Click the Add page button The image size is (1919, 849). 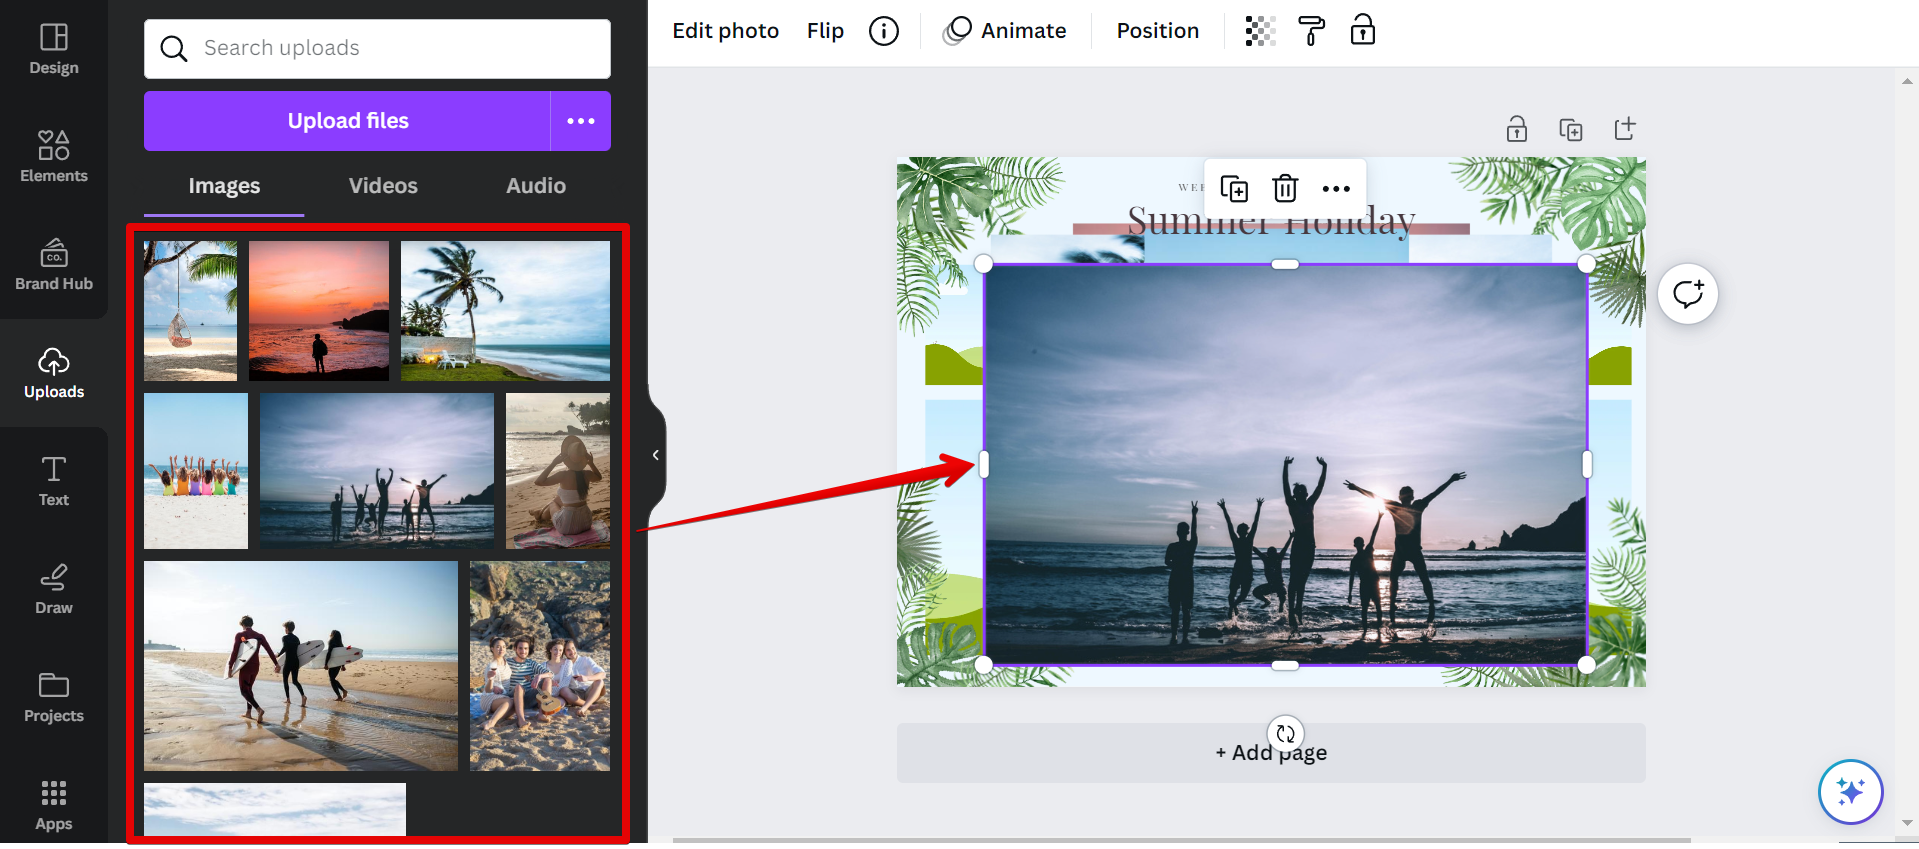point(1271,753)
